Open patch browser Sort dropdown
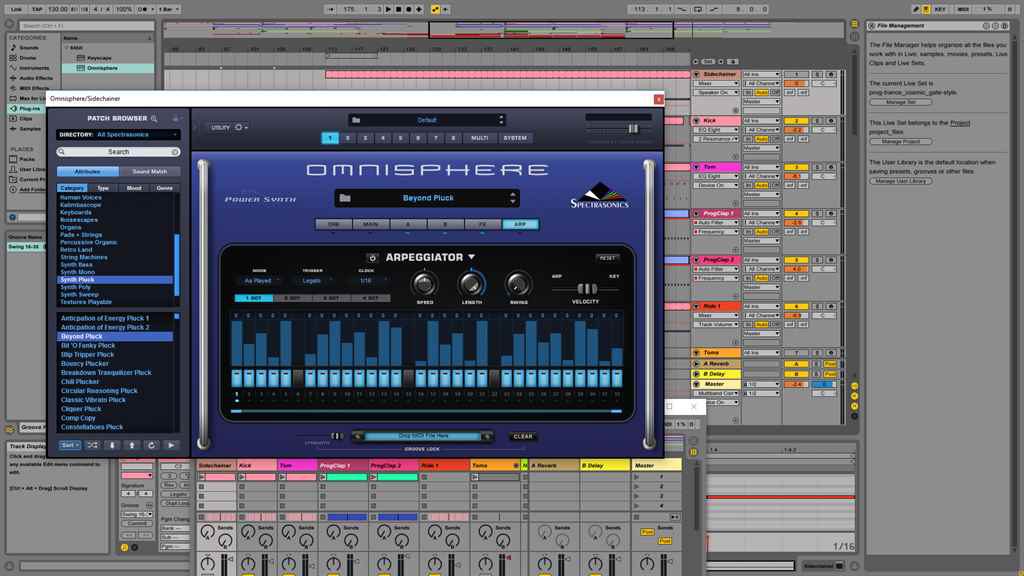The image size is (1024, 576). point(70,445)
